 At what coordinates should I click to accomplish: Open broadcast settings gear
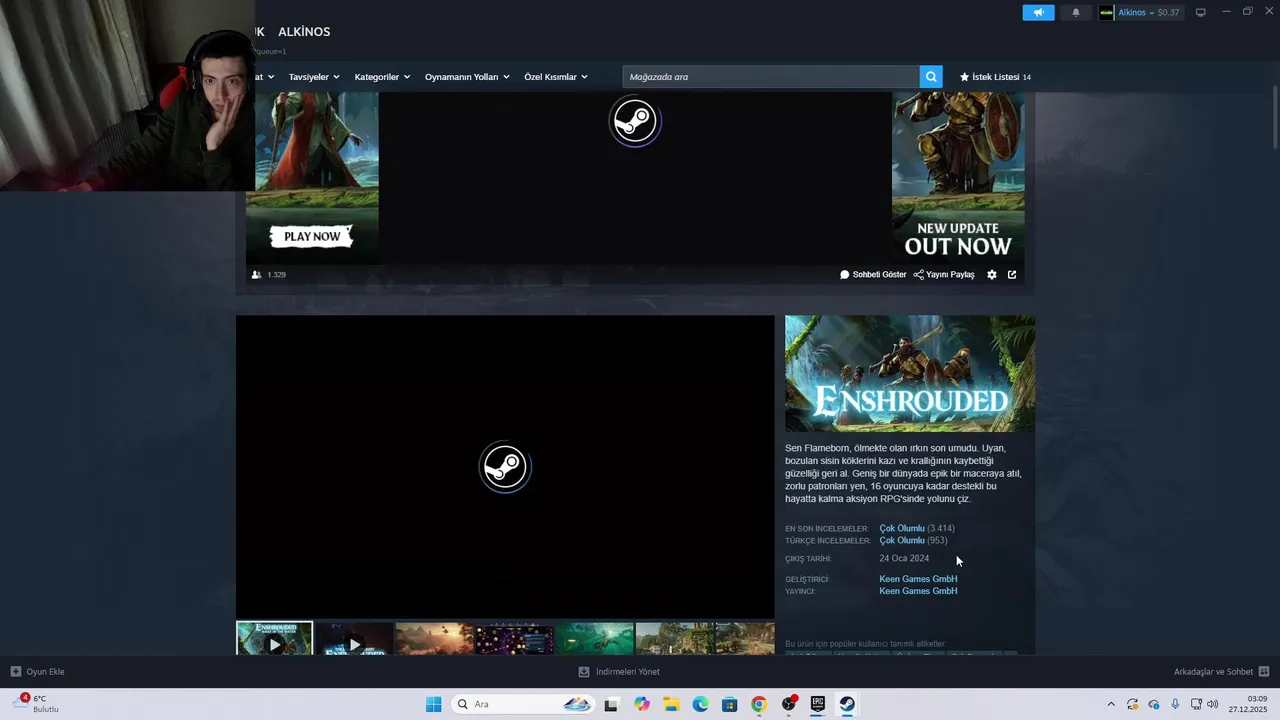[x=992, y=275]
